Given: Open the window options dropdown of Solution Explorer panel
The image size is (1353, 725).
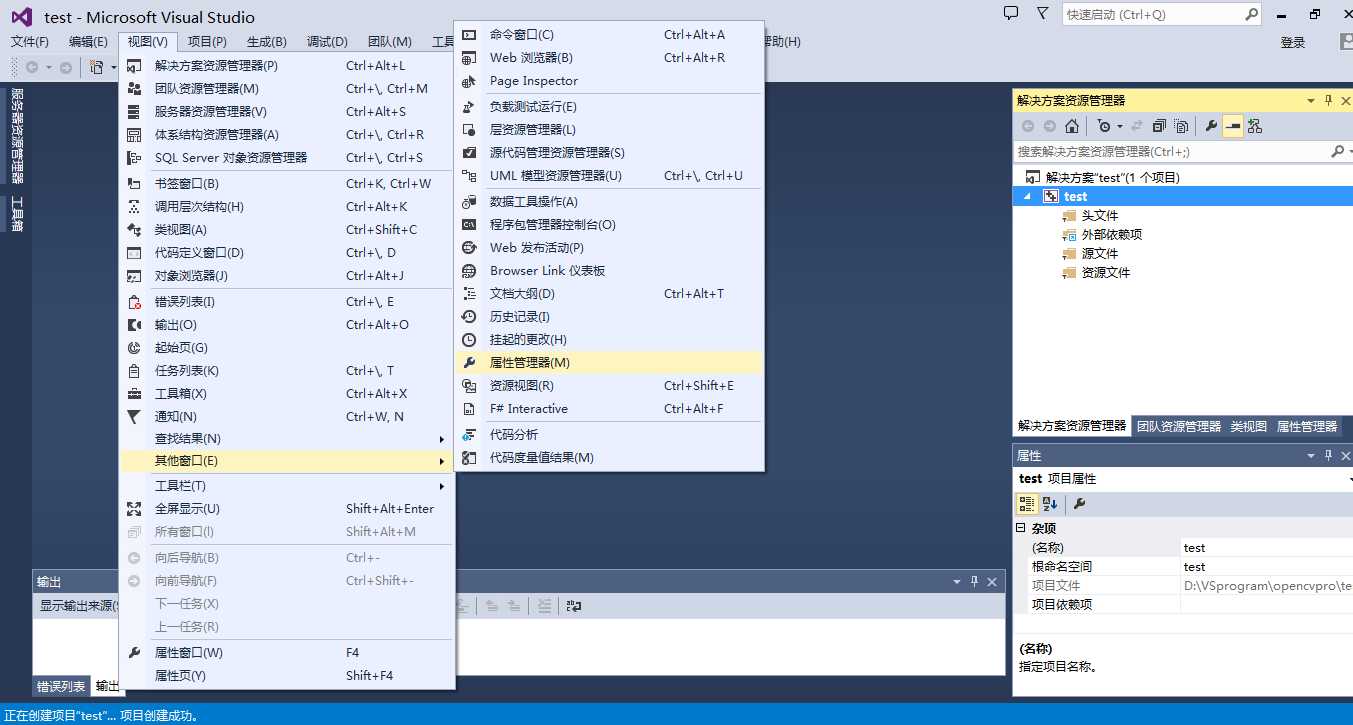Looking at the screenshot, I should point(1311,101).
